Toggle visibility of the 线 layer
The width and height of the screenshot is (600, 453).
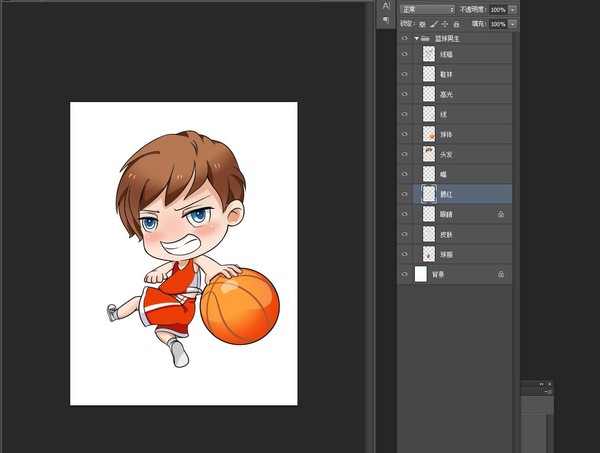404,114
